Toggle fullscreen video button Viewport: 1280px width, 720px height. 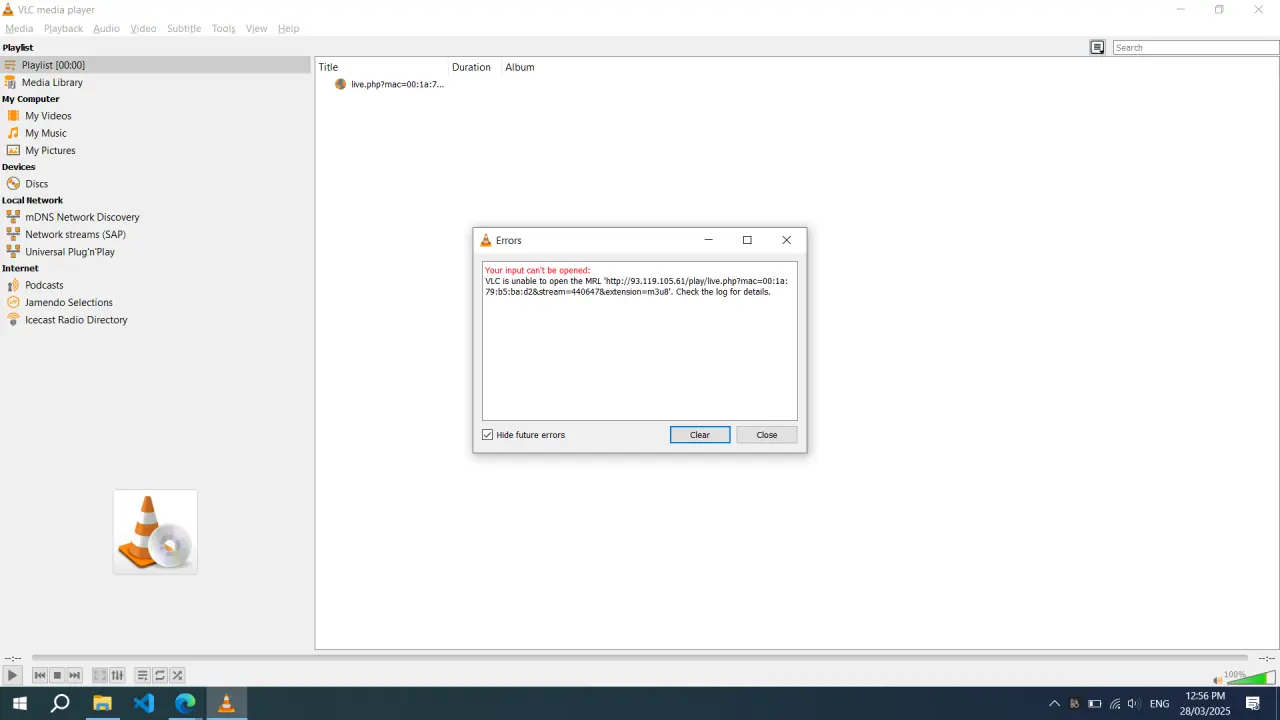coord(100,676)
